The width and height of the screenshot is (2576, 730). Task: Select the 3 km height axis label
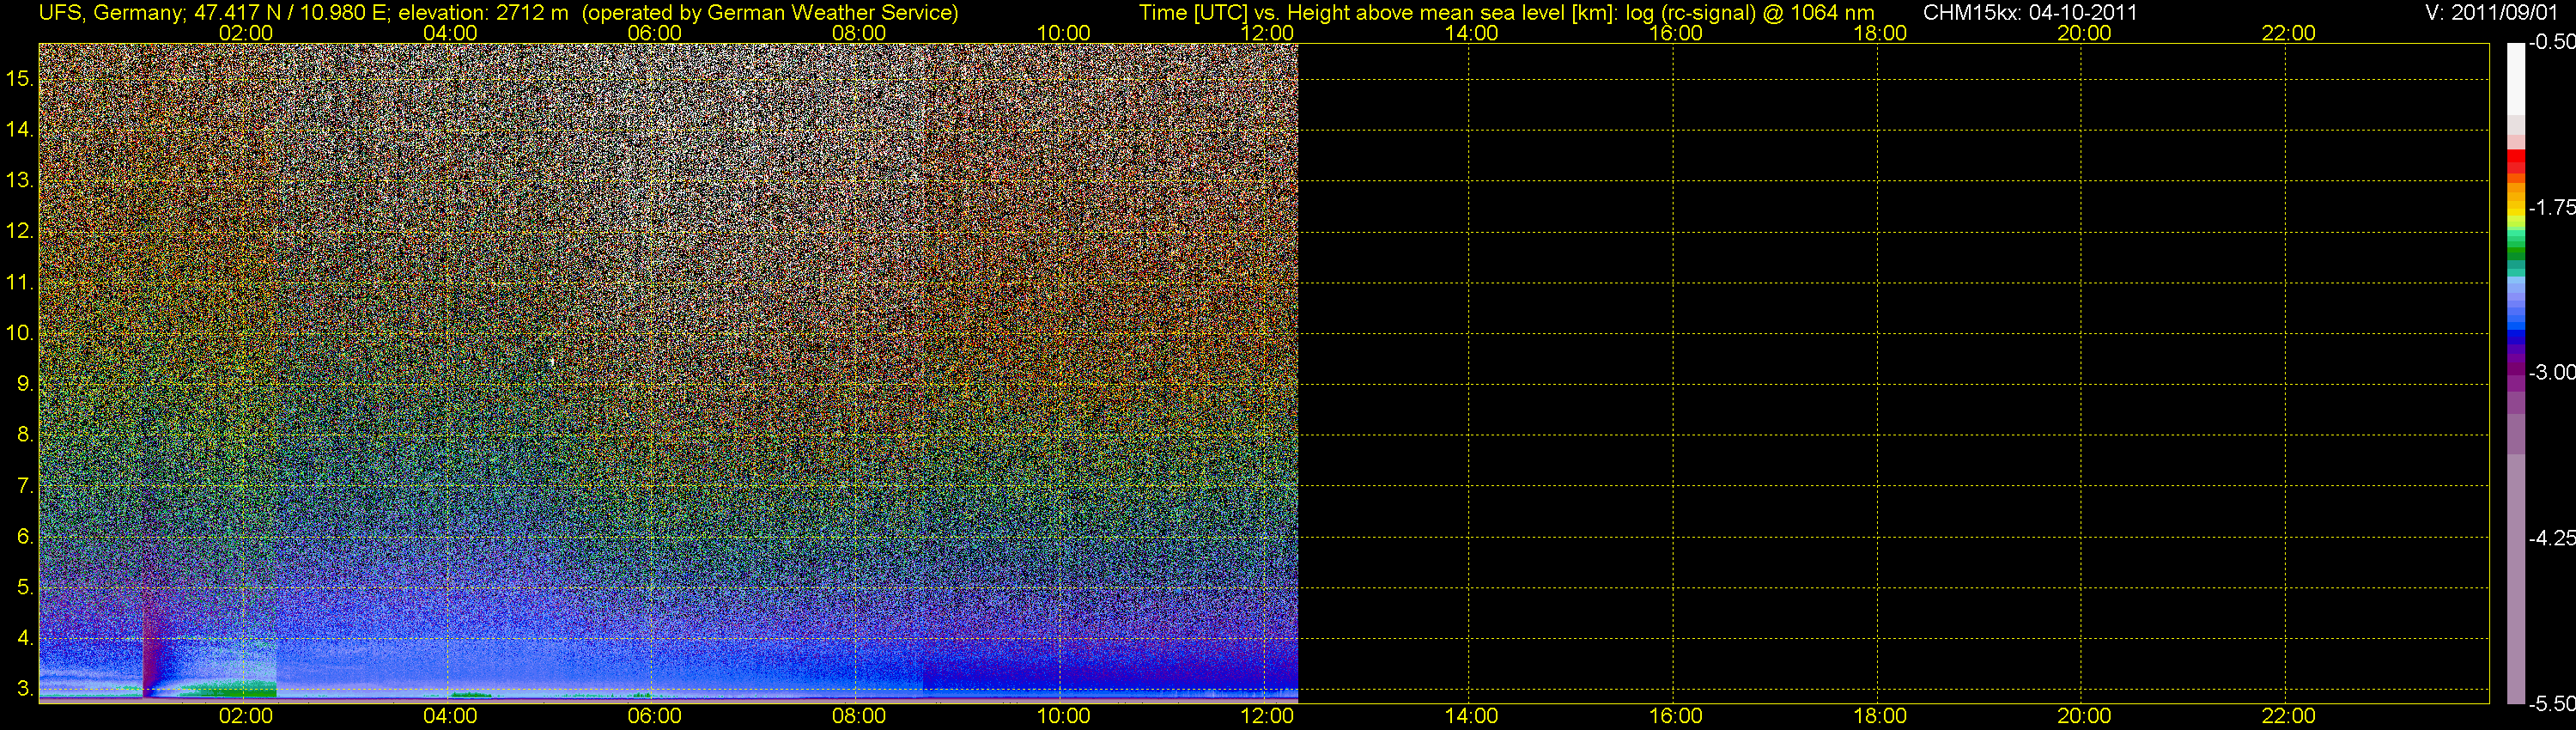24,689
